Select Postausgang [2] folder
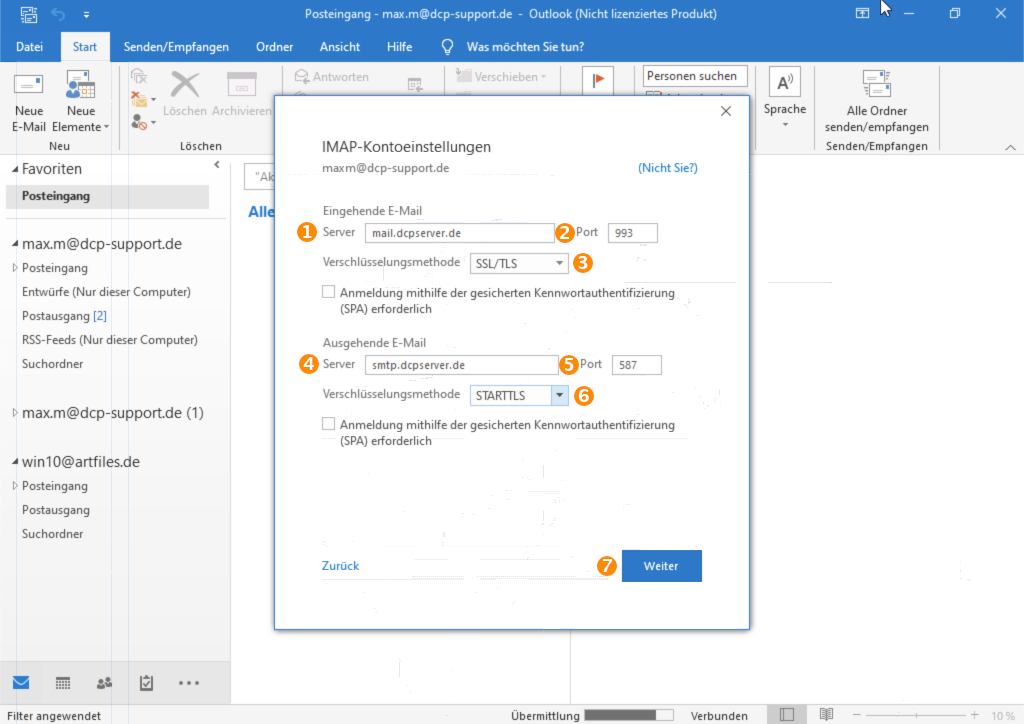Viewport: 1024px width, 724px height. click(x=64, y=316)
